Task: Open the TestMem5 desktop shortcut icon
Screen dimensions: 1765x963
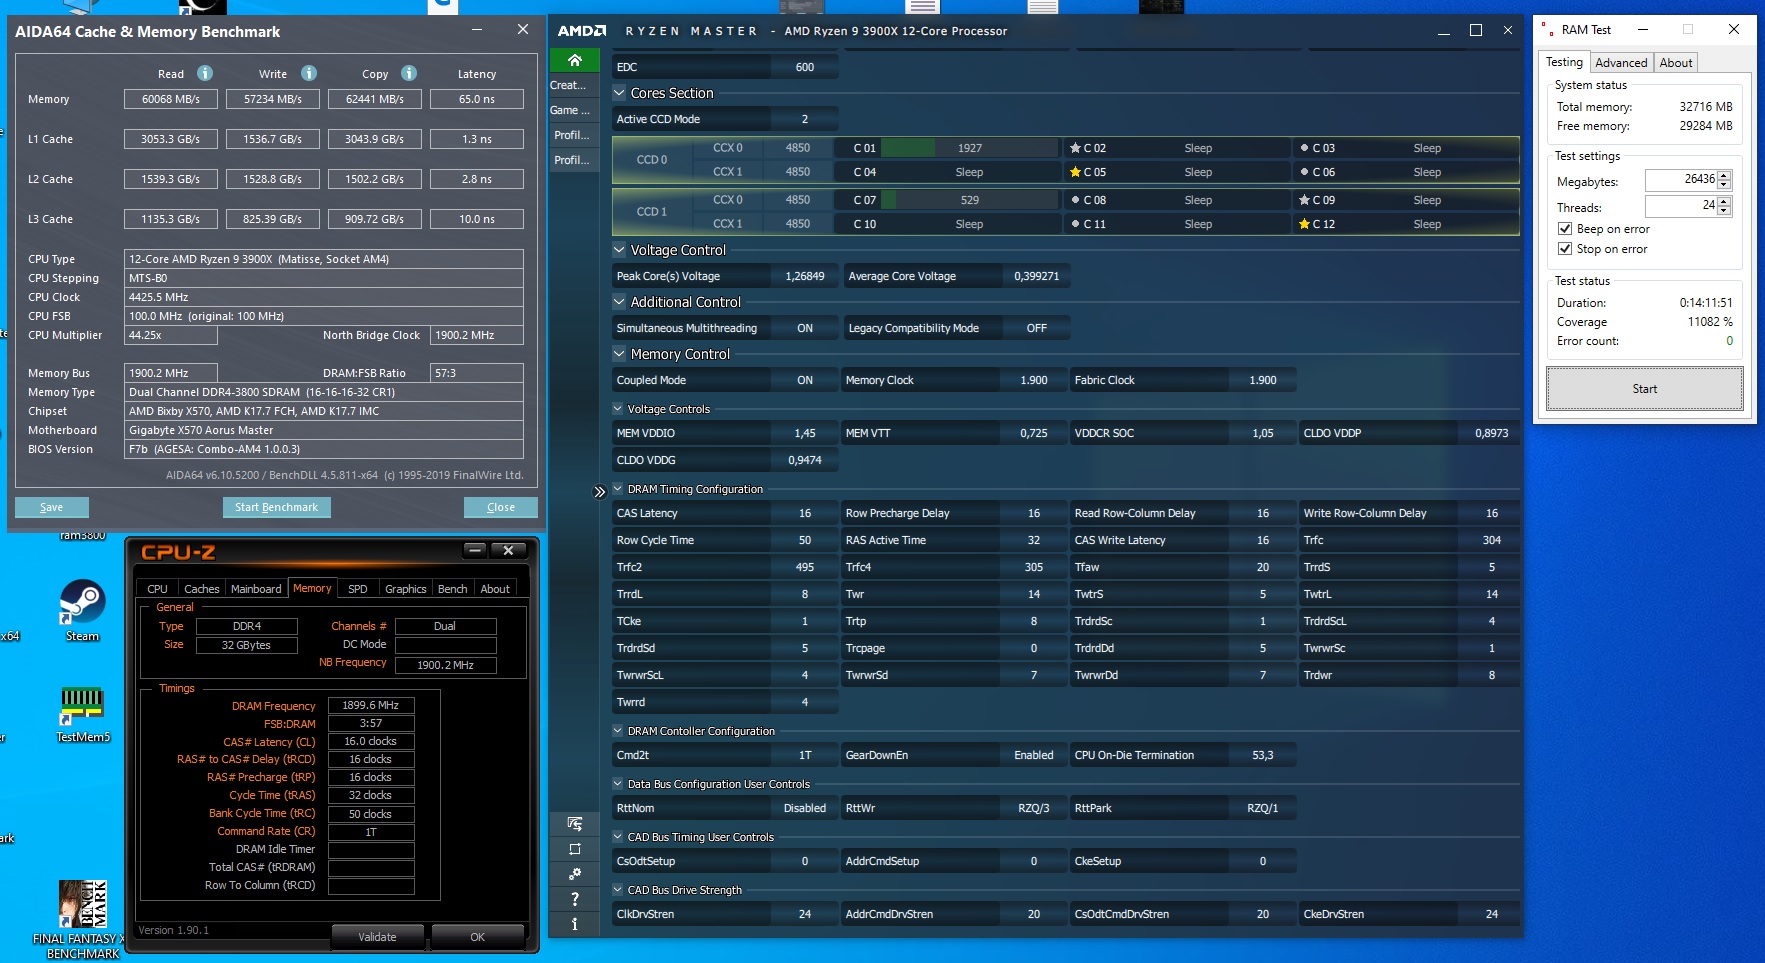Action: click(82, 705)
